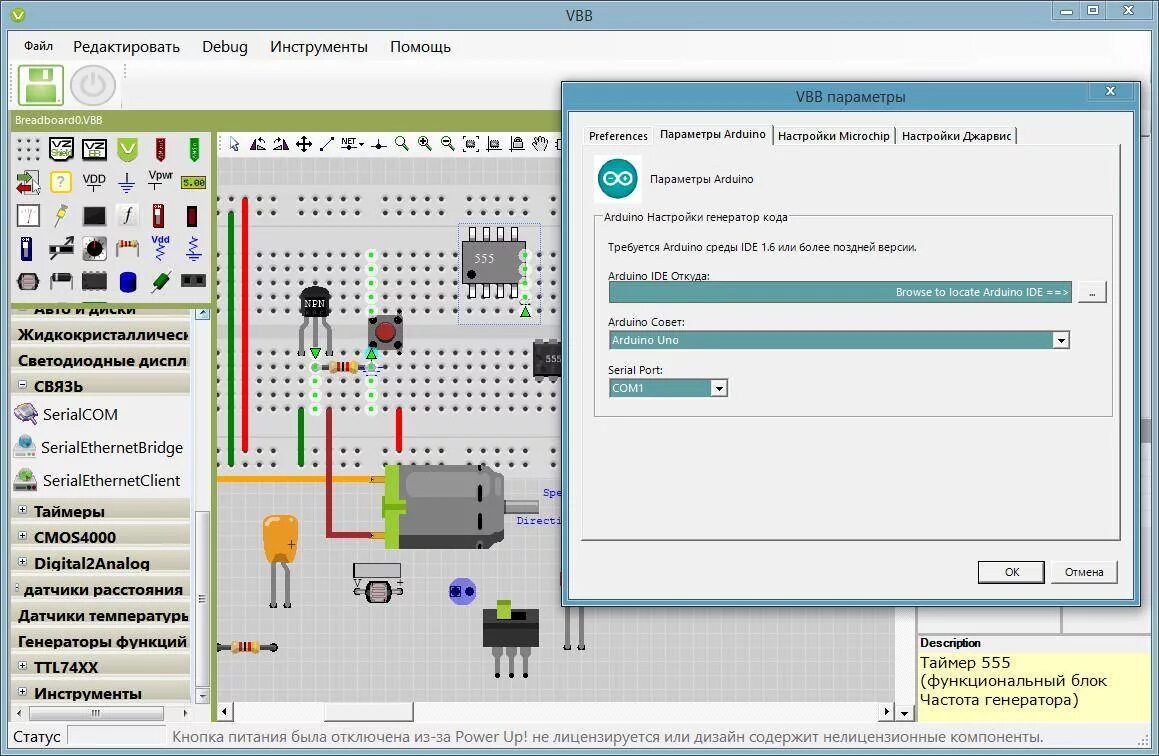The height and width of the screenshot is (756, 1159).
Task: Toggle the power button in the toolbar
Action: click(93, 85)
